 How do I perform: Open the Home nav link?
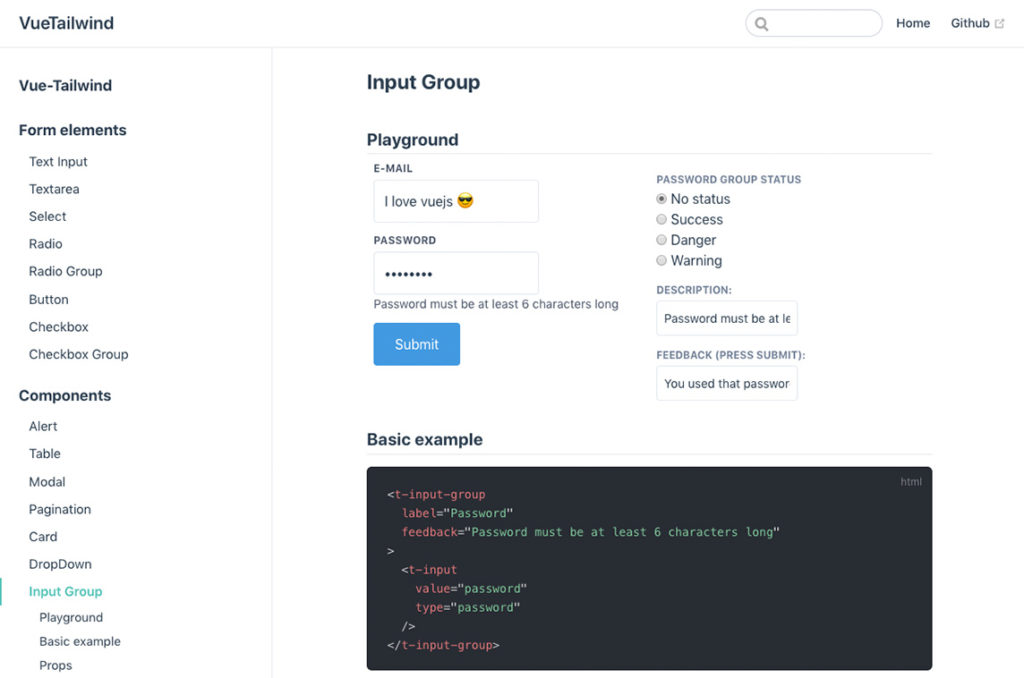pyautogui.click(x=912, y=23)
